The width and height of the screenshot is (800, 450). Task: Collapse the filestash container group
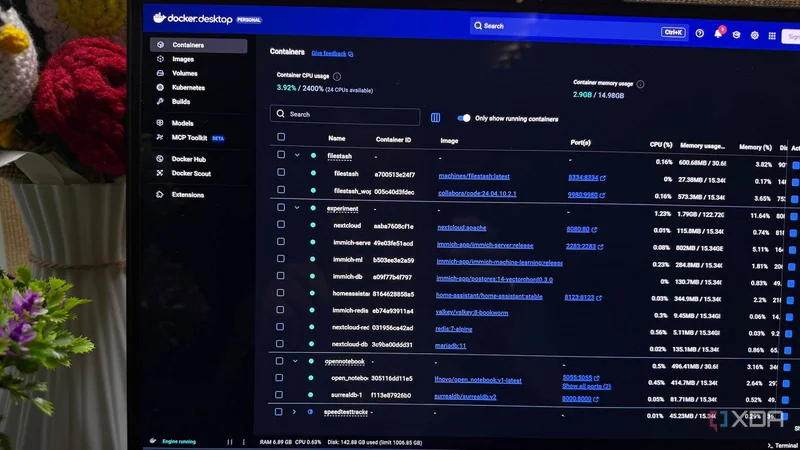click(297, 155)
